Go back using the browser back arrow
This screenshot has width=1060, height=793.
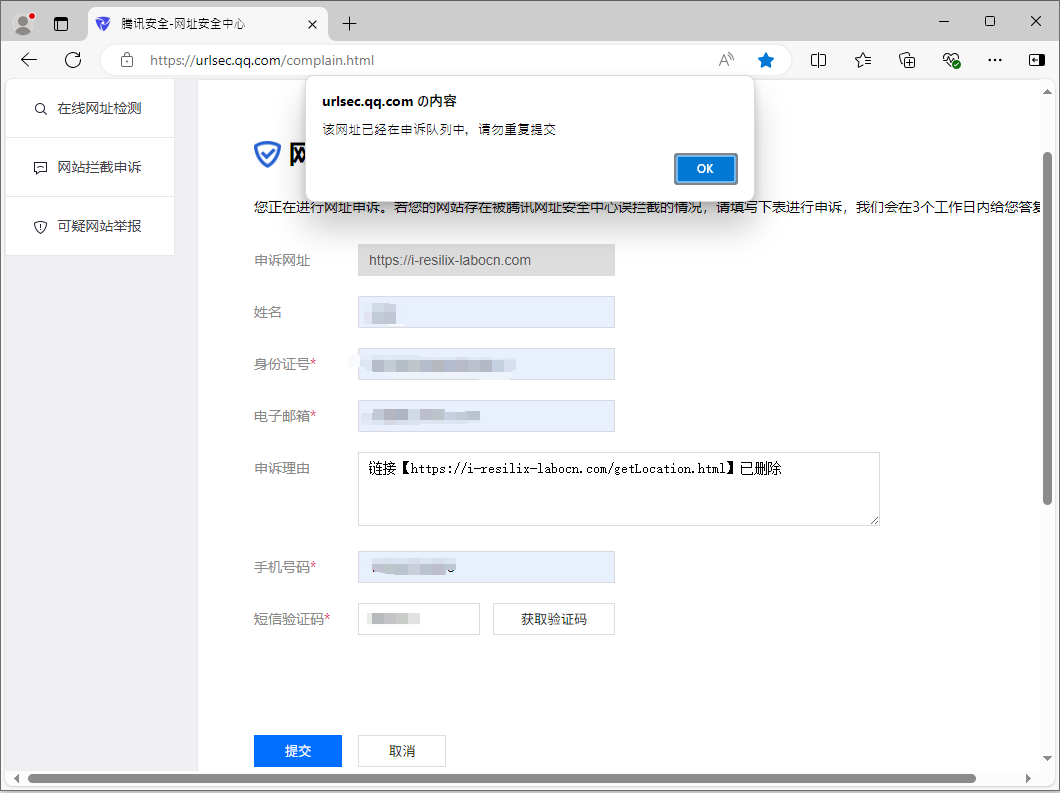click(x=29, y=60)
